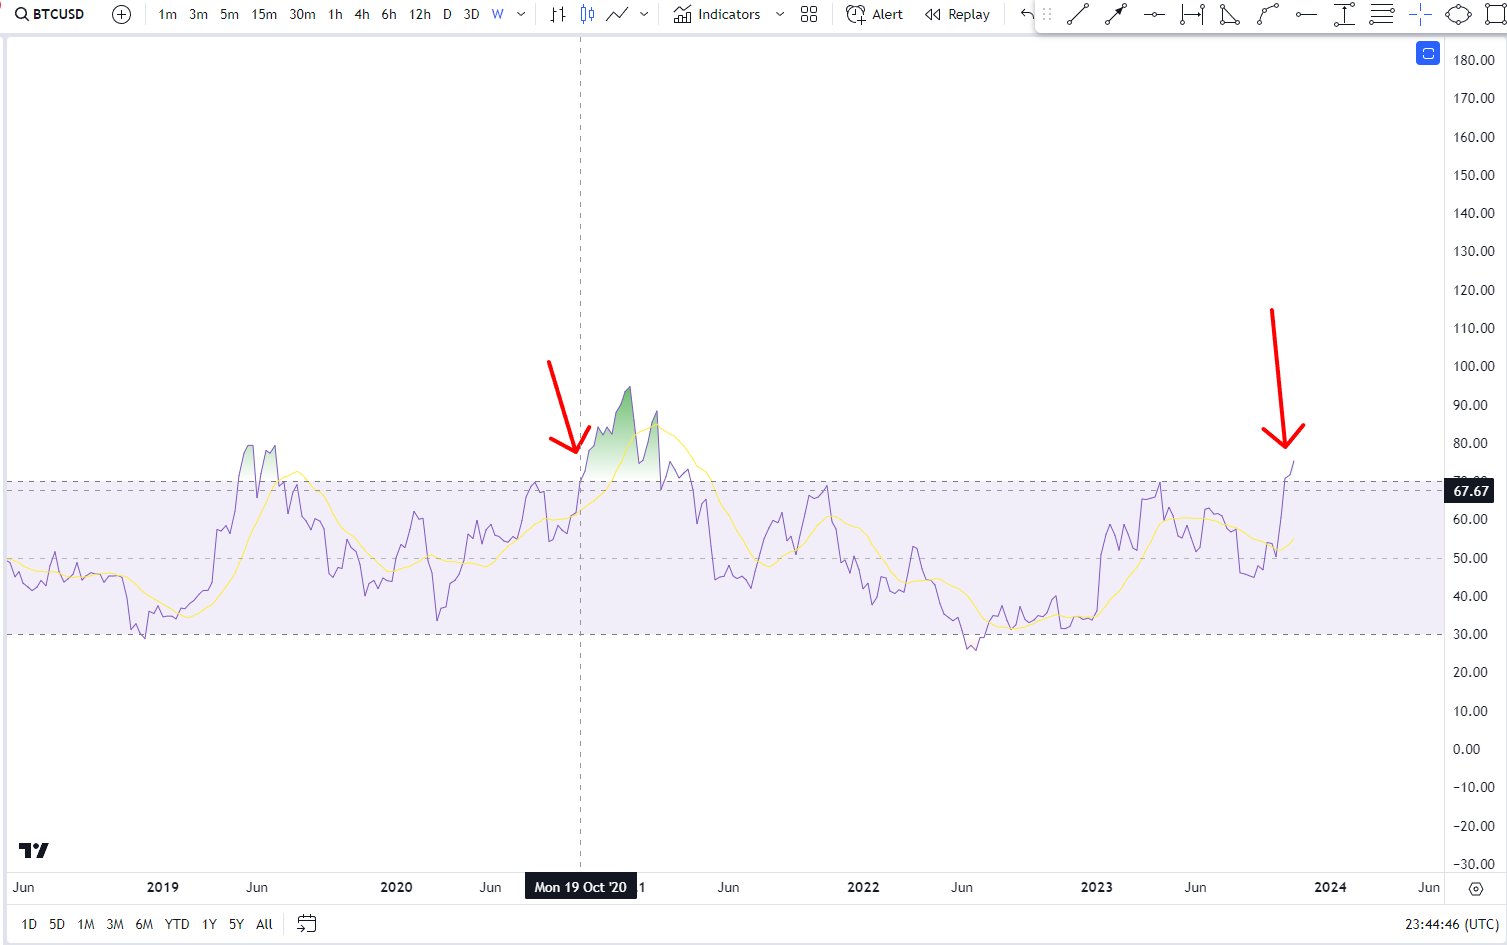The height and width of the screenshot is (945, 1507).
Task: Select the ellipse drawing tool
Action: coord(1458,15)
